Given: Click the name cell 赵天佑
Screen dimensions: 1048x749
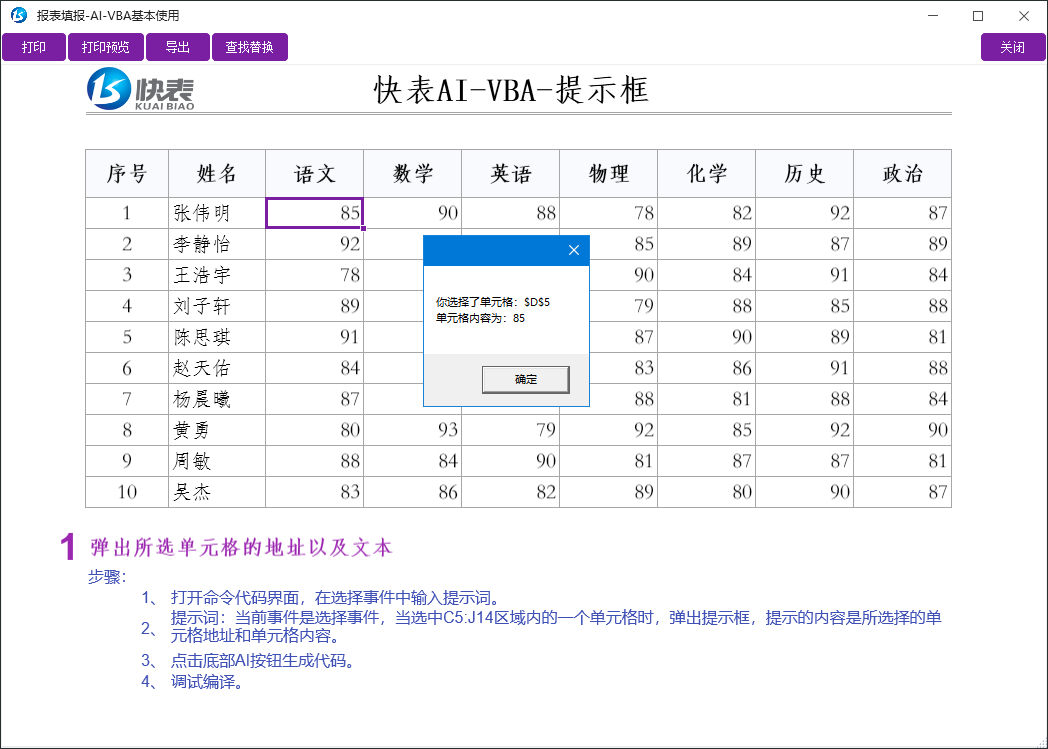Looking at the screenshot, I should [217, 368].
